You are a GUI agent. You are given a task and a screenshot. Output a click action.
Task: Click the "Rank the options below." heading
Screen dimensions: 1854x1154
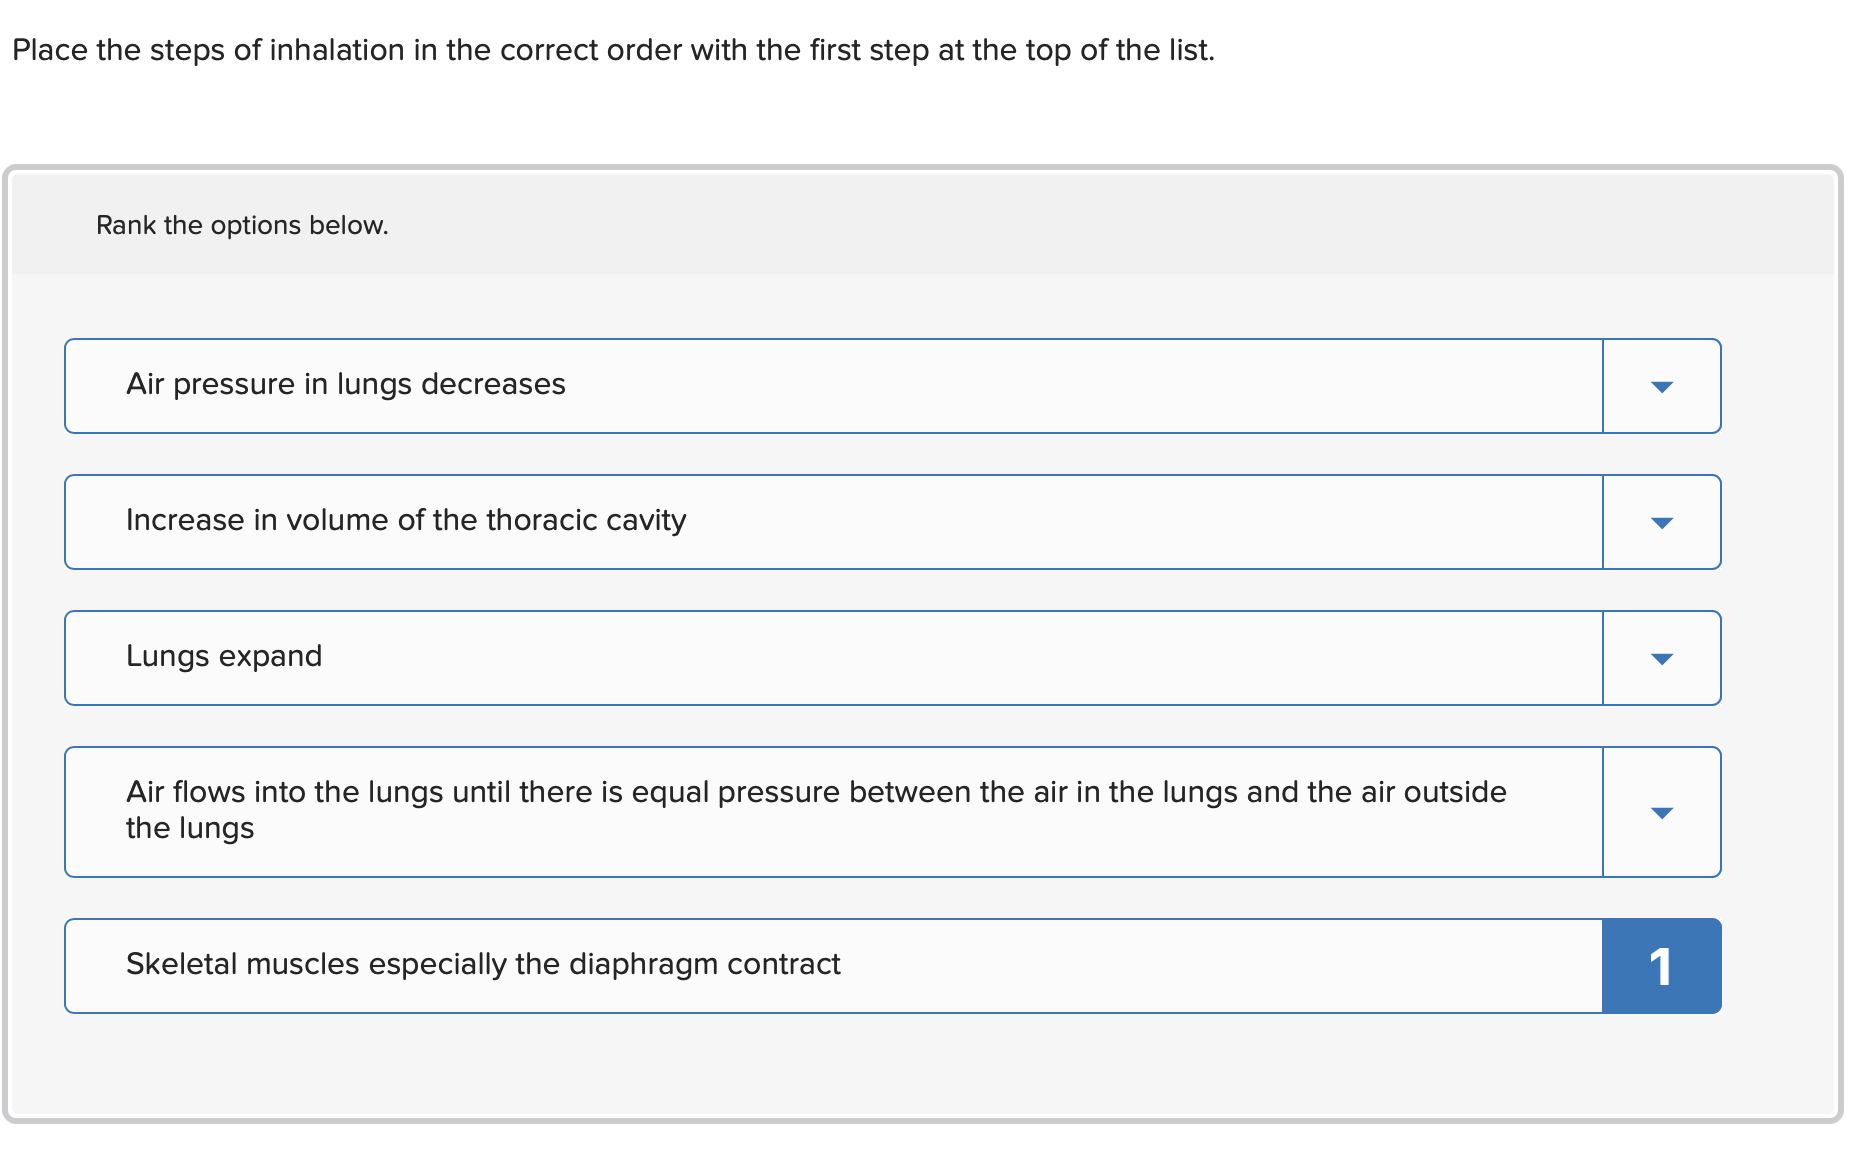pos(242,226)
